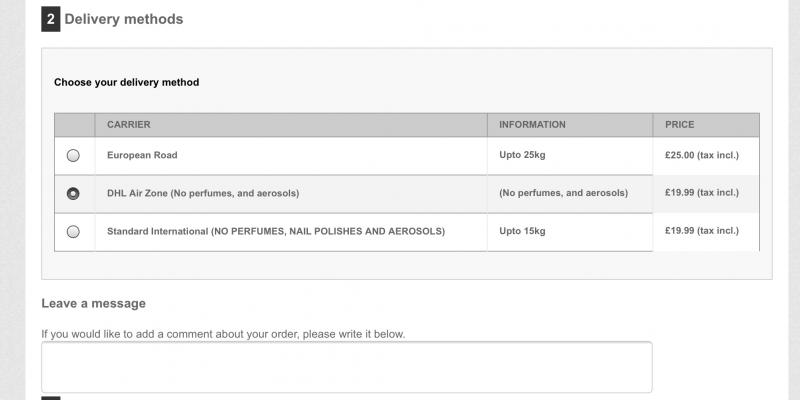Click the step 2 number badge

50,19
